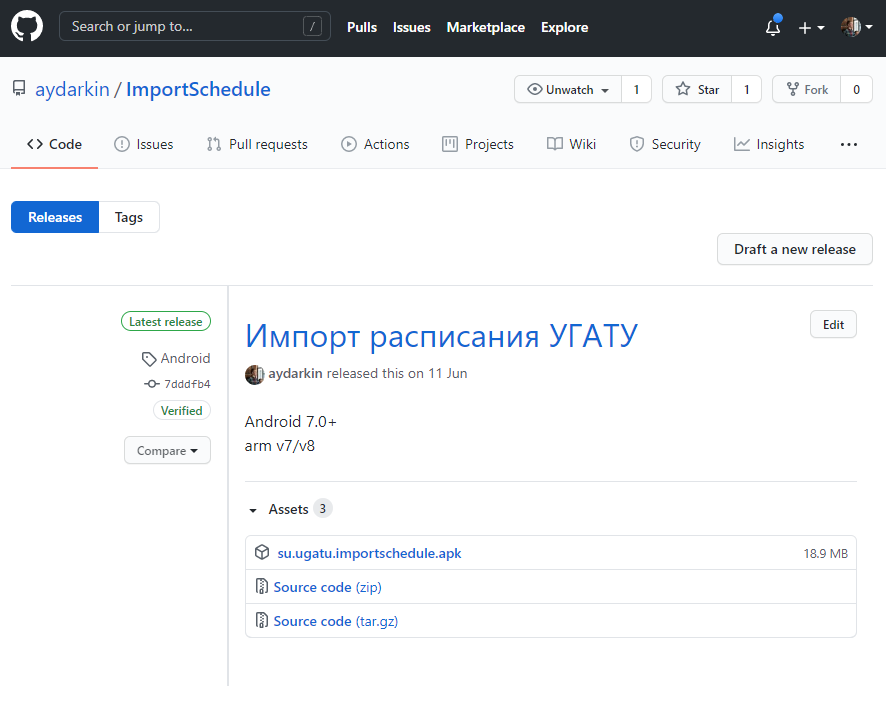Star the ImportSchedule repository
Viewport: 886px width, 705px height.
tap(697, 89)
